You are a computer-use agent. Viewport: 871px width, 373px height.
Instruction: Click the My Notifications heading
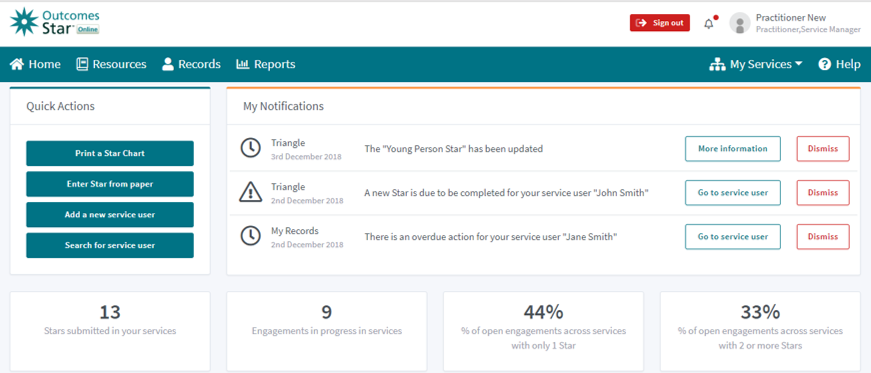point(283,106)
